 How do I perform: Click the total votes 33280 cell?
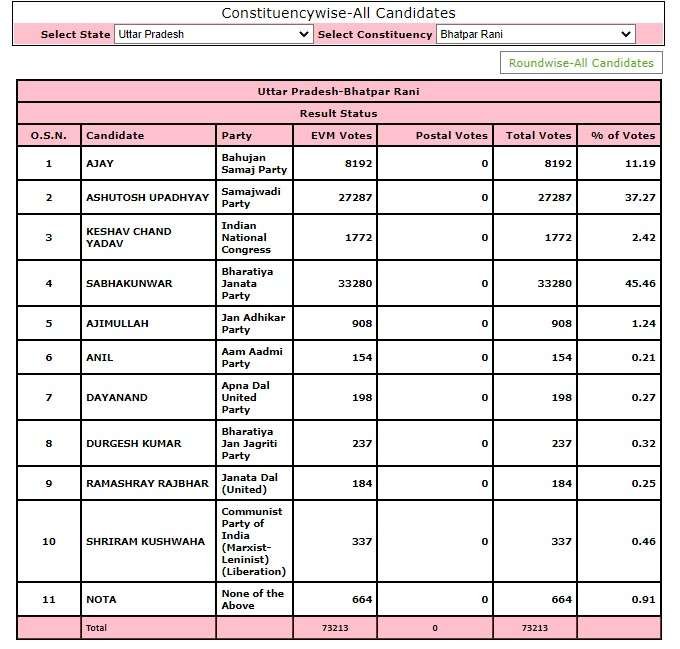click(535, 284)
